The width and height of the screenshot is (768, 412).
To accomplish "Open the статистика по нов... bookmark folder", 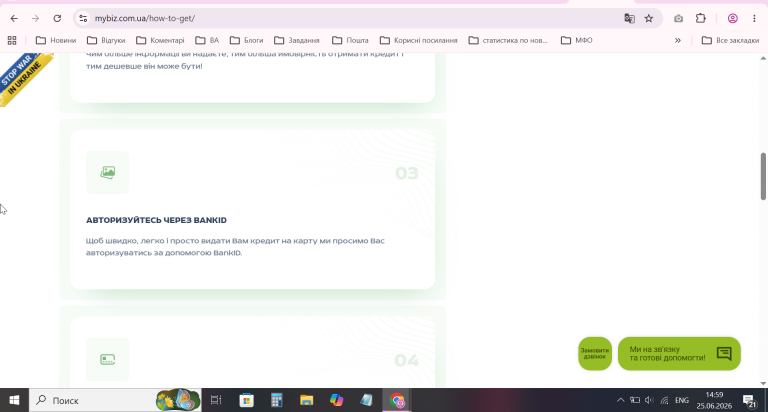I will point(508,40).
